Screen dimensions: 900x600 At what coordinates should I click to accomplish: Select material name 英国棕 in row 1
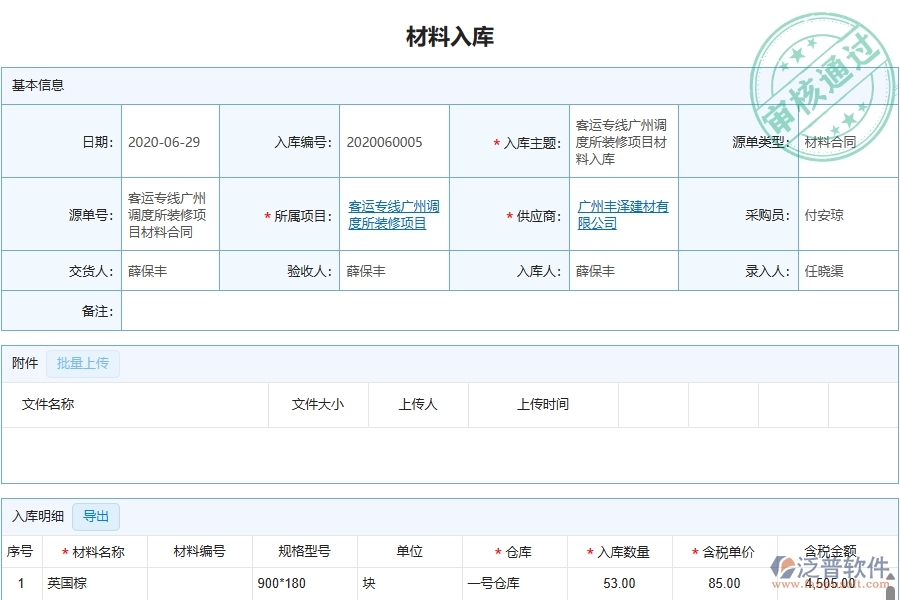(68, 584)
